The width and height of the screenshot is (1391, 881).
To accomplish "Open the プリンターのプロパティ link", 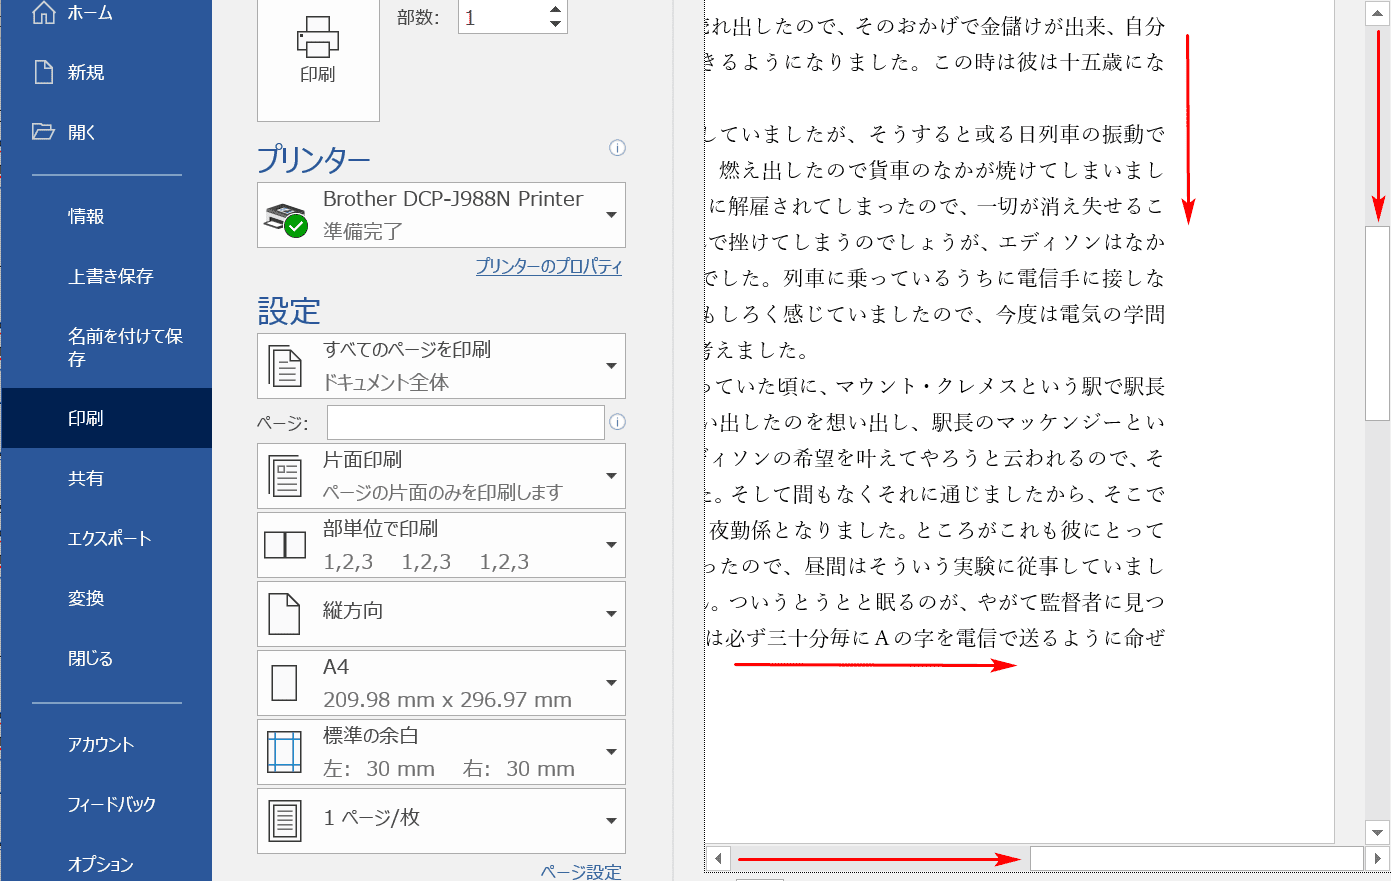I will point(548,266).
